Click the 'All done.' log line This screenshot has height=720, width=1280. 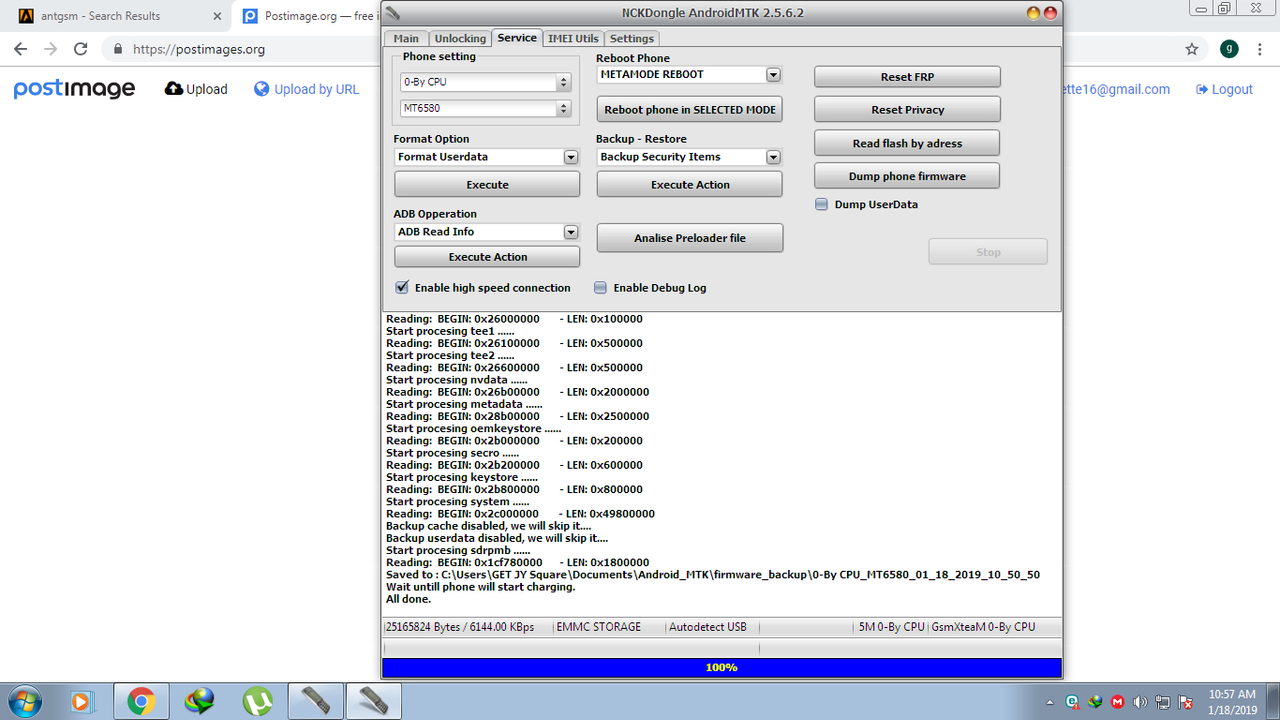click(408, 599)
